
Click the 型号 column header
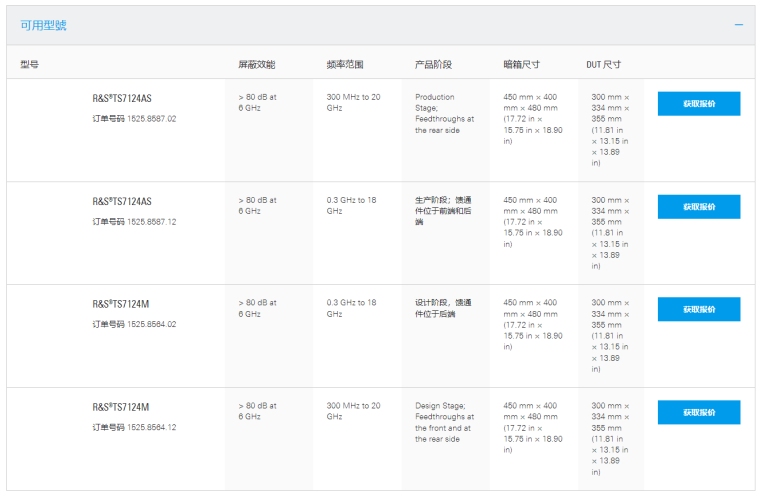[x=29, y=65]
